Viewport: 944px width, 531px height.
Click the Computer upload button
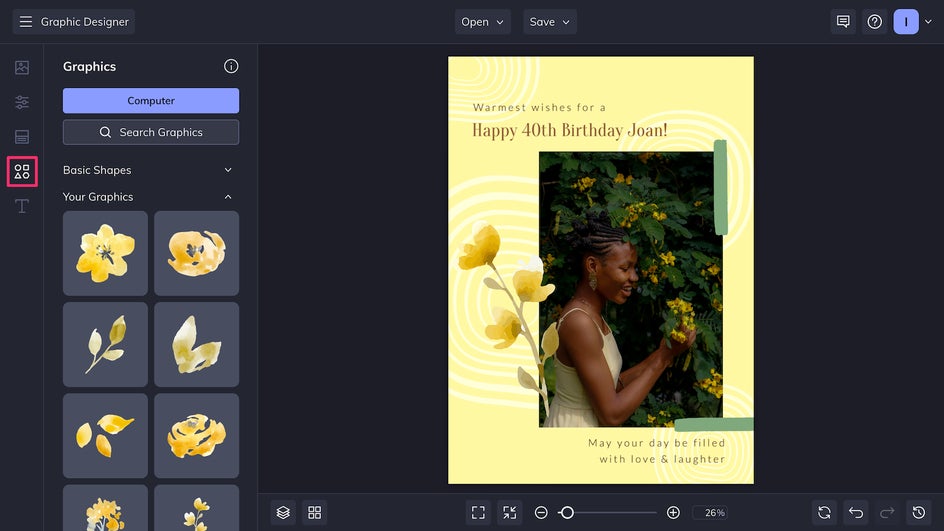151,101
